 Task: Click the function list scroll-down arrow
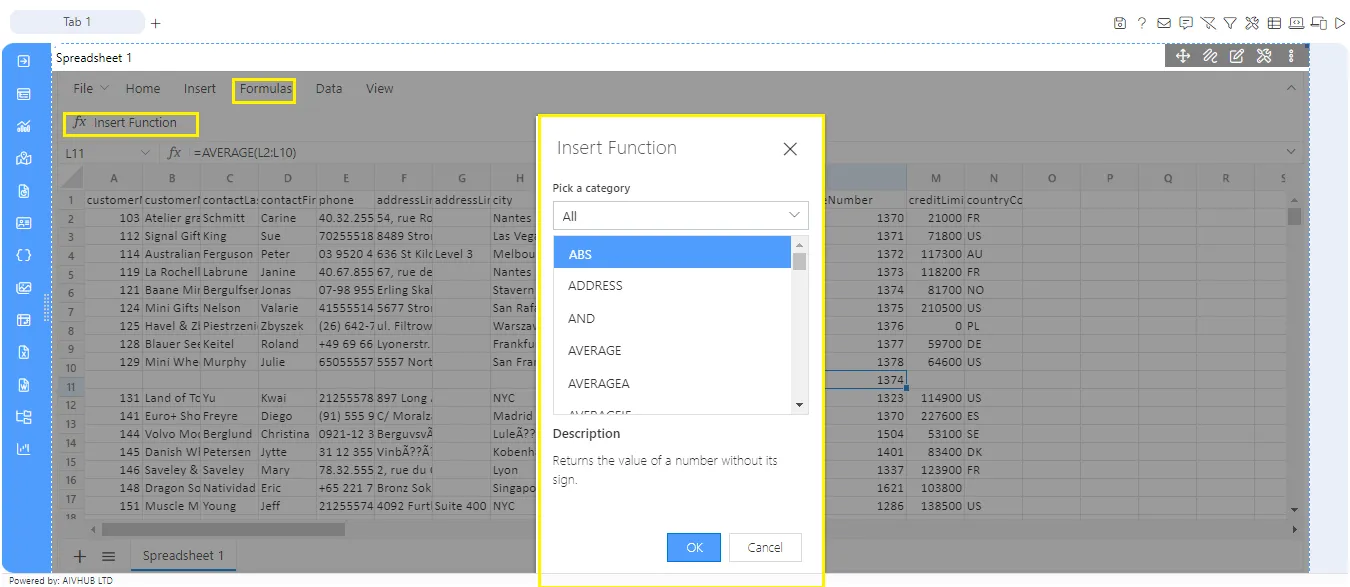[x=799, y=405]
